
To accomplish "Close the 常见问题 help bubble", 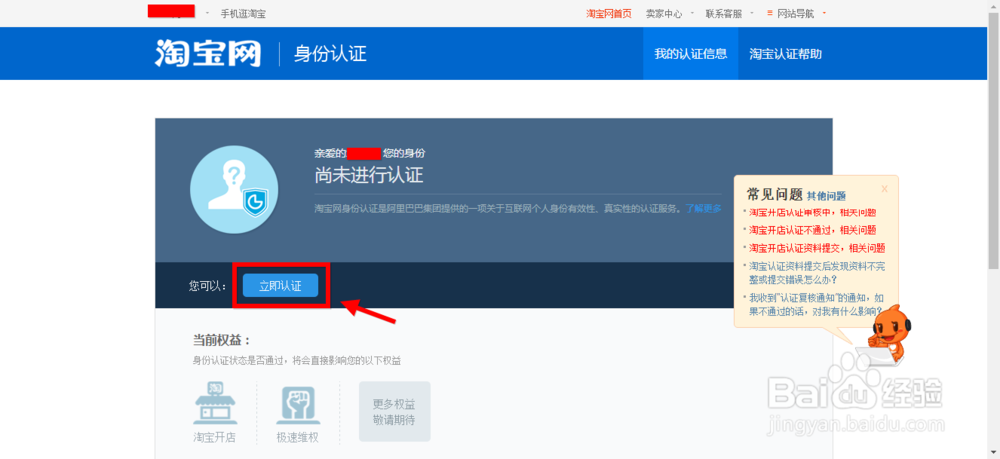I will click(x=885, y=189).
